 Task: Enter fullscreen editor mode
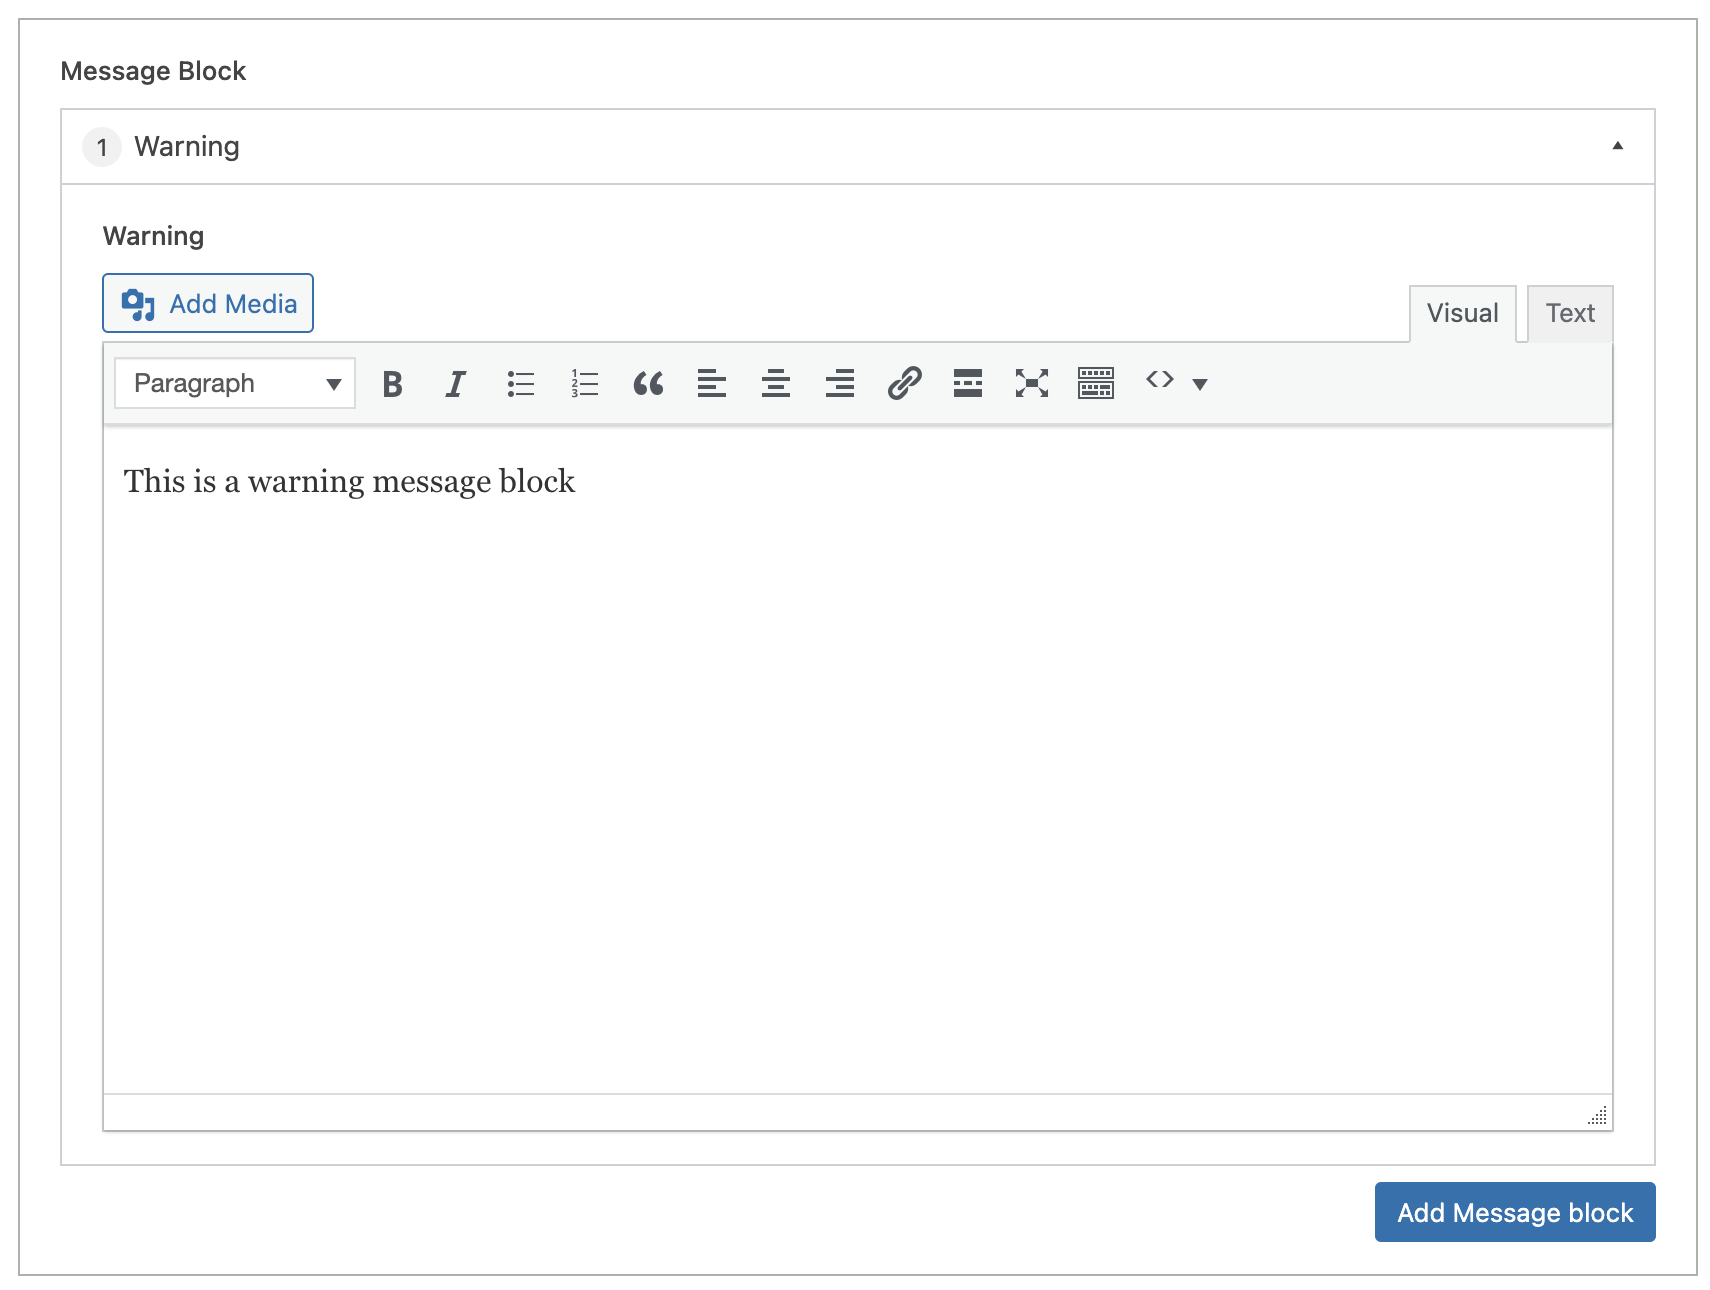[1032, 384]
